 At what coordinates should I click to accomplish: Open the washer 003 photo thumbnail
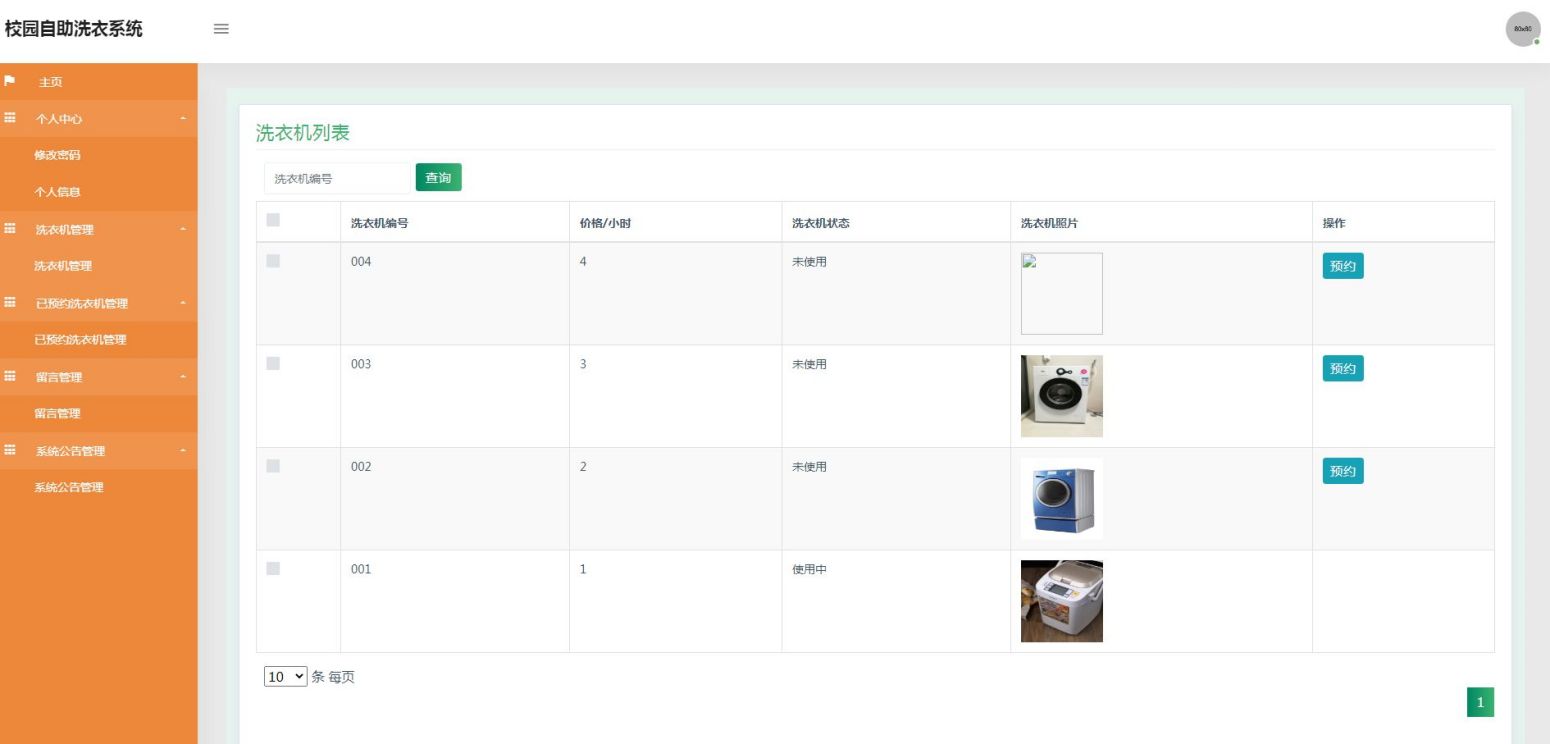[x=1061, y=396]
